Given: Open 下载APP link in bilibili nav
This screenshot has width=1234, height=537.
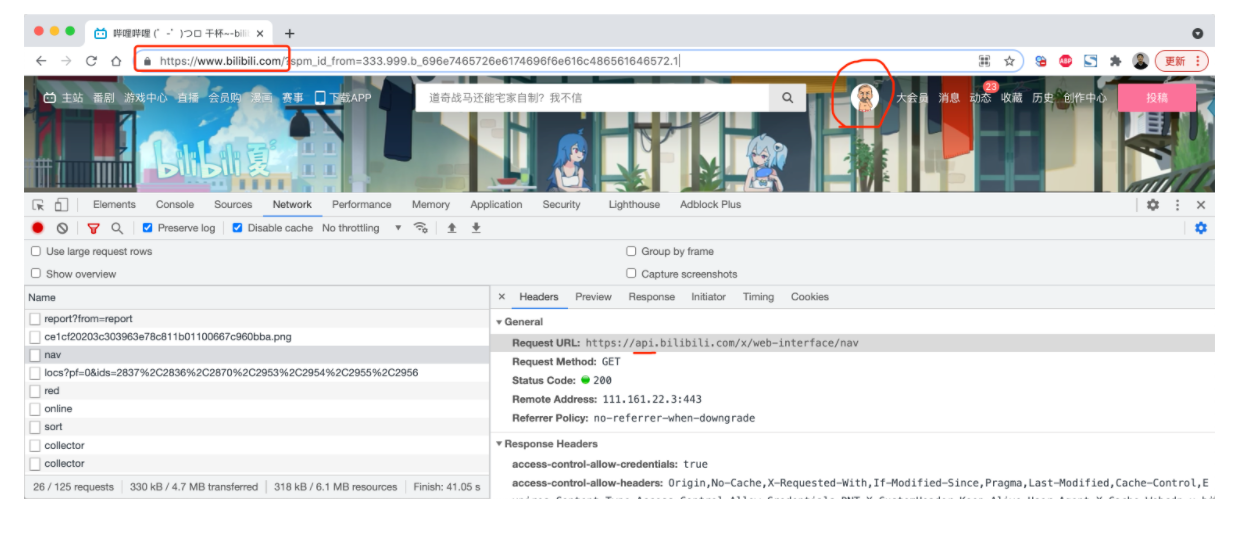Looking at the screenshot, I should 343,98.
